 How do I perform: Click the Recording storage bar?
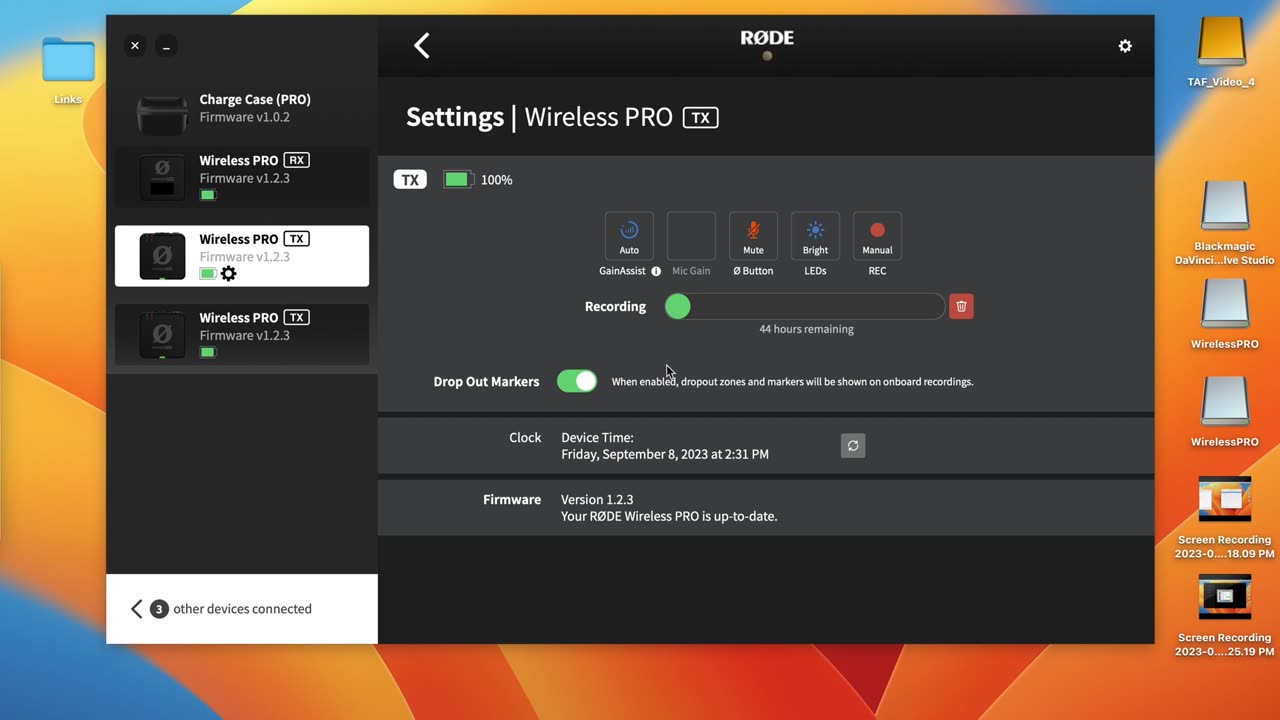[805, 306]
